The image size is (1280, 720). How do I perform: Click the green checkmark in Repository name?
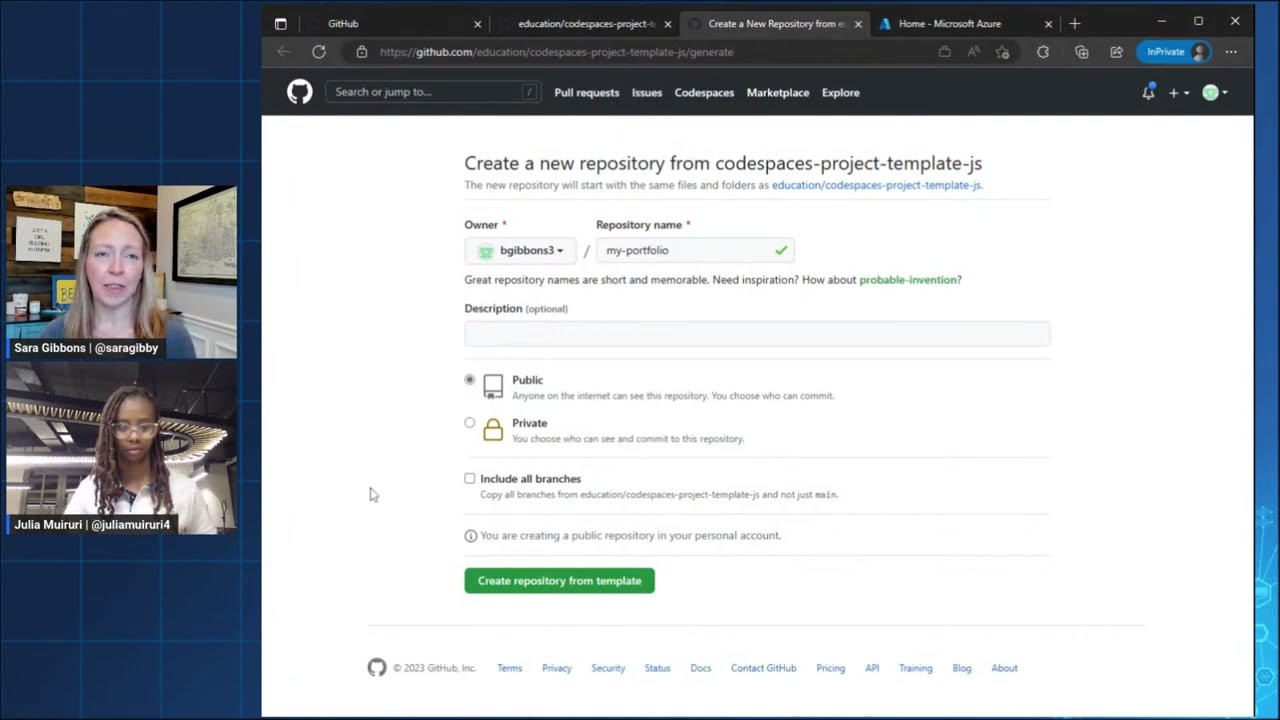[781, 250]
